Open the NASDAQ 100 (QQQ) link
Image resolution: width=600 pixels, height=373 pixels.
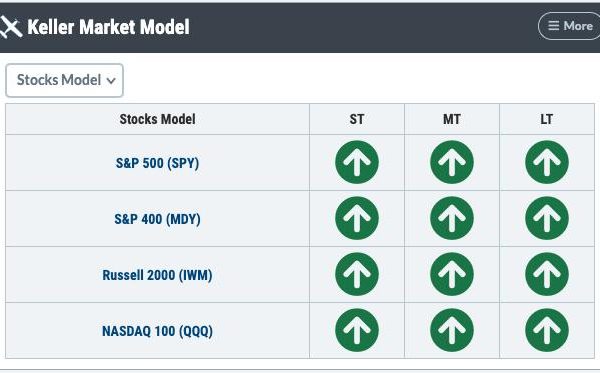157,331
